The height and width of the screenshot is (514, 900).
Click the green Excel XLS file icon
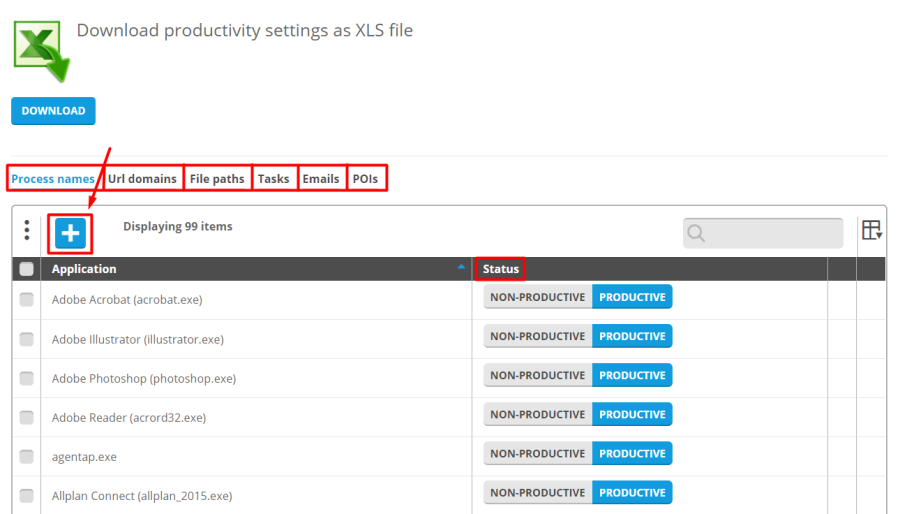(41, 49)
